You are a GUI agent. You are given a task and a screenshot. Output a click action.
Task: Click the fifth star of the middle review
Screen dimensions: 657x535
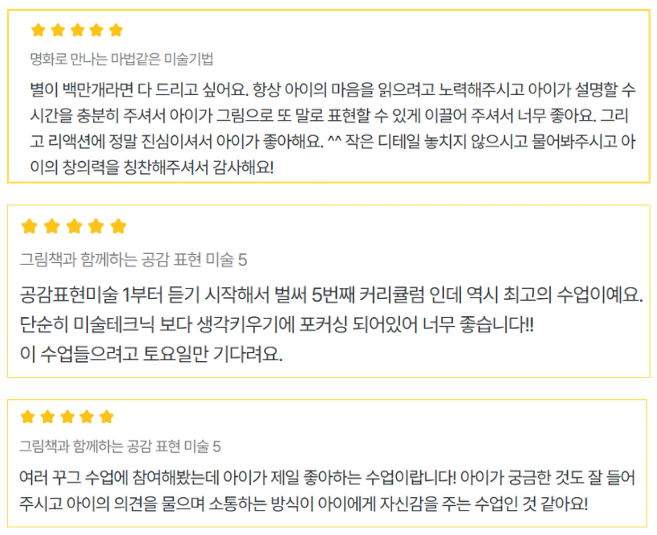(x=118, y=226)
